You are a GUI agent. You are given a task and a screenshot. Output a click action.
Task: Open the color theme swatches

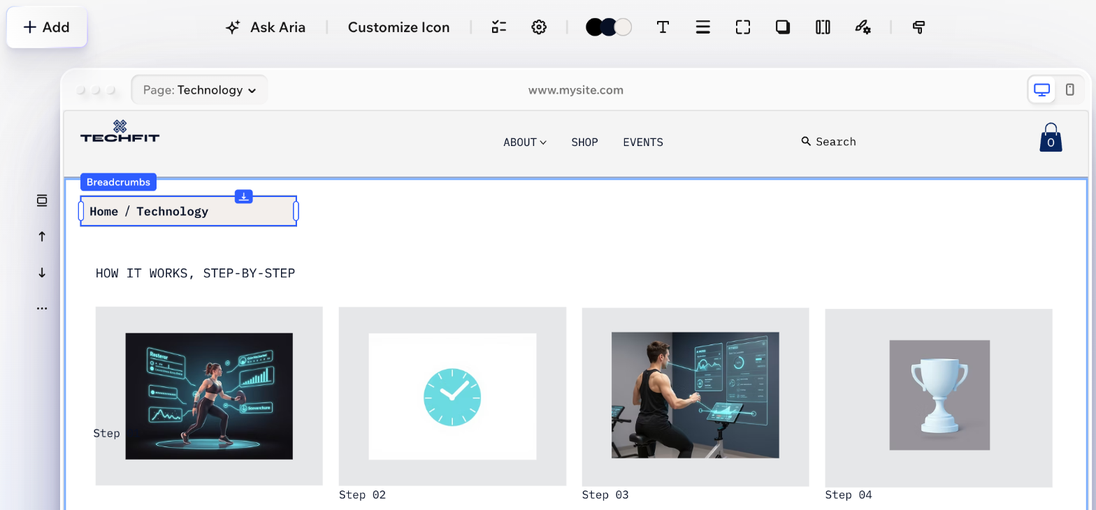[609, 27]
